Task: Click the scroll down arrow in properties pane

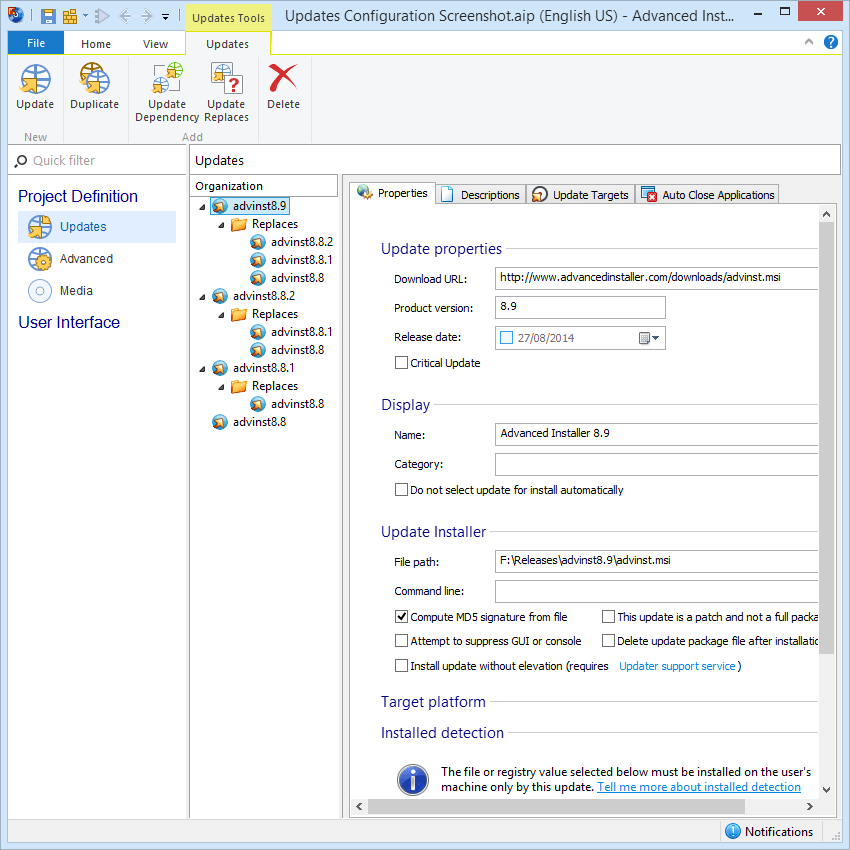Action: click(x=826, y=790)
